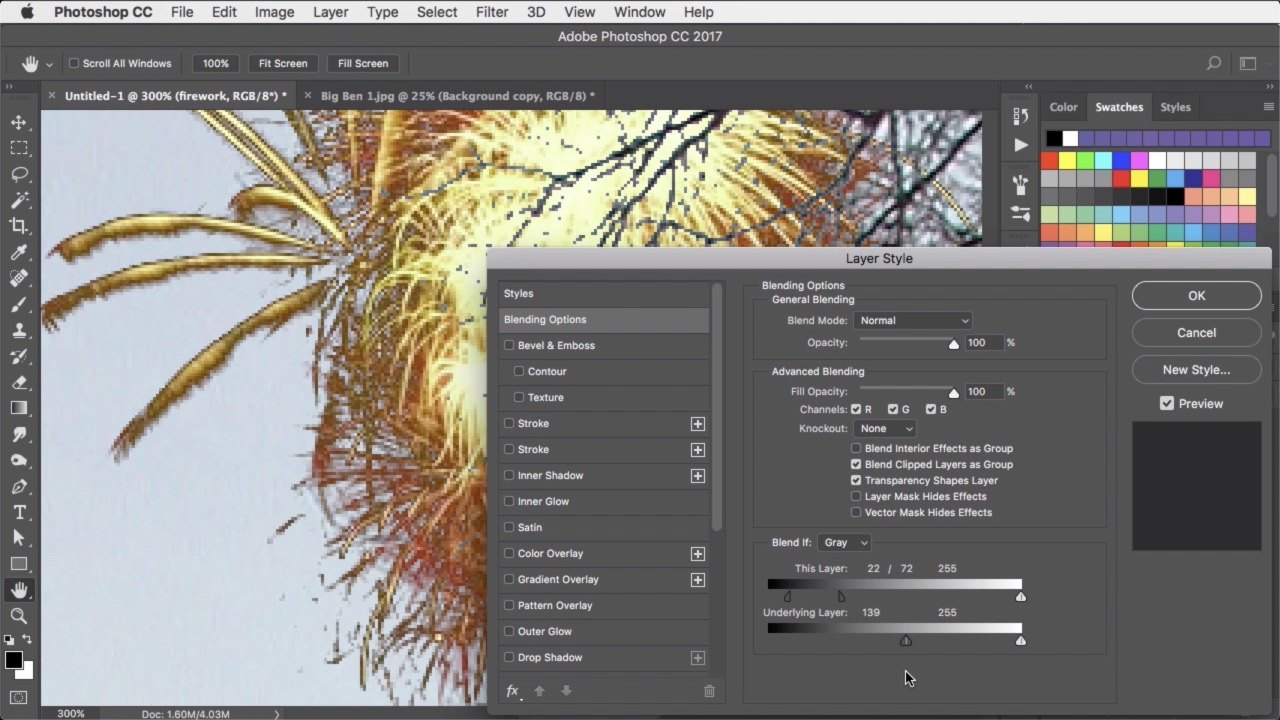Toggle the Preview checkbox
This screenshot has height=720, width=1280.
click(x=1167, y=403)
